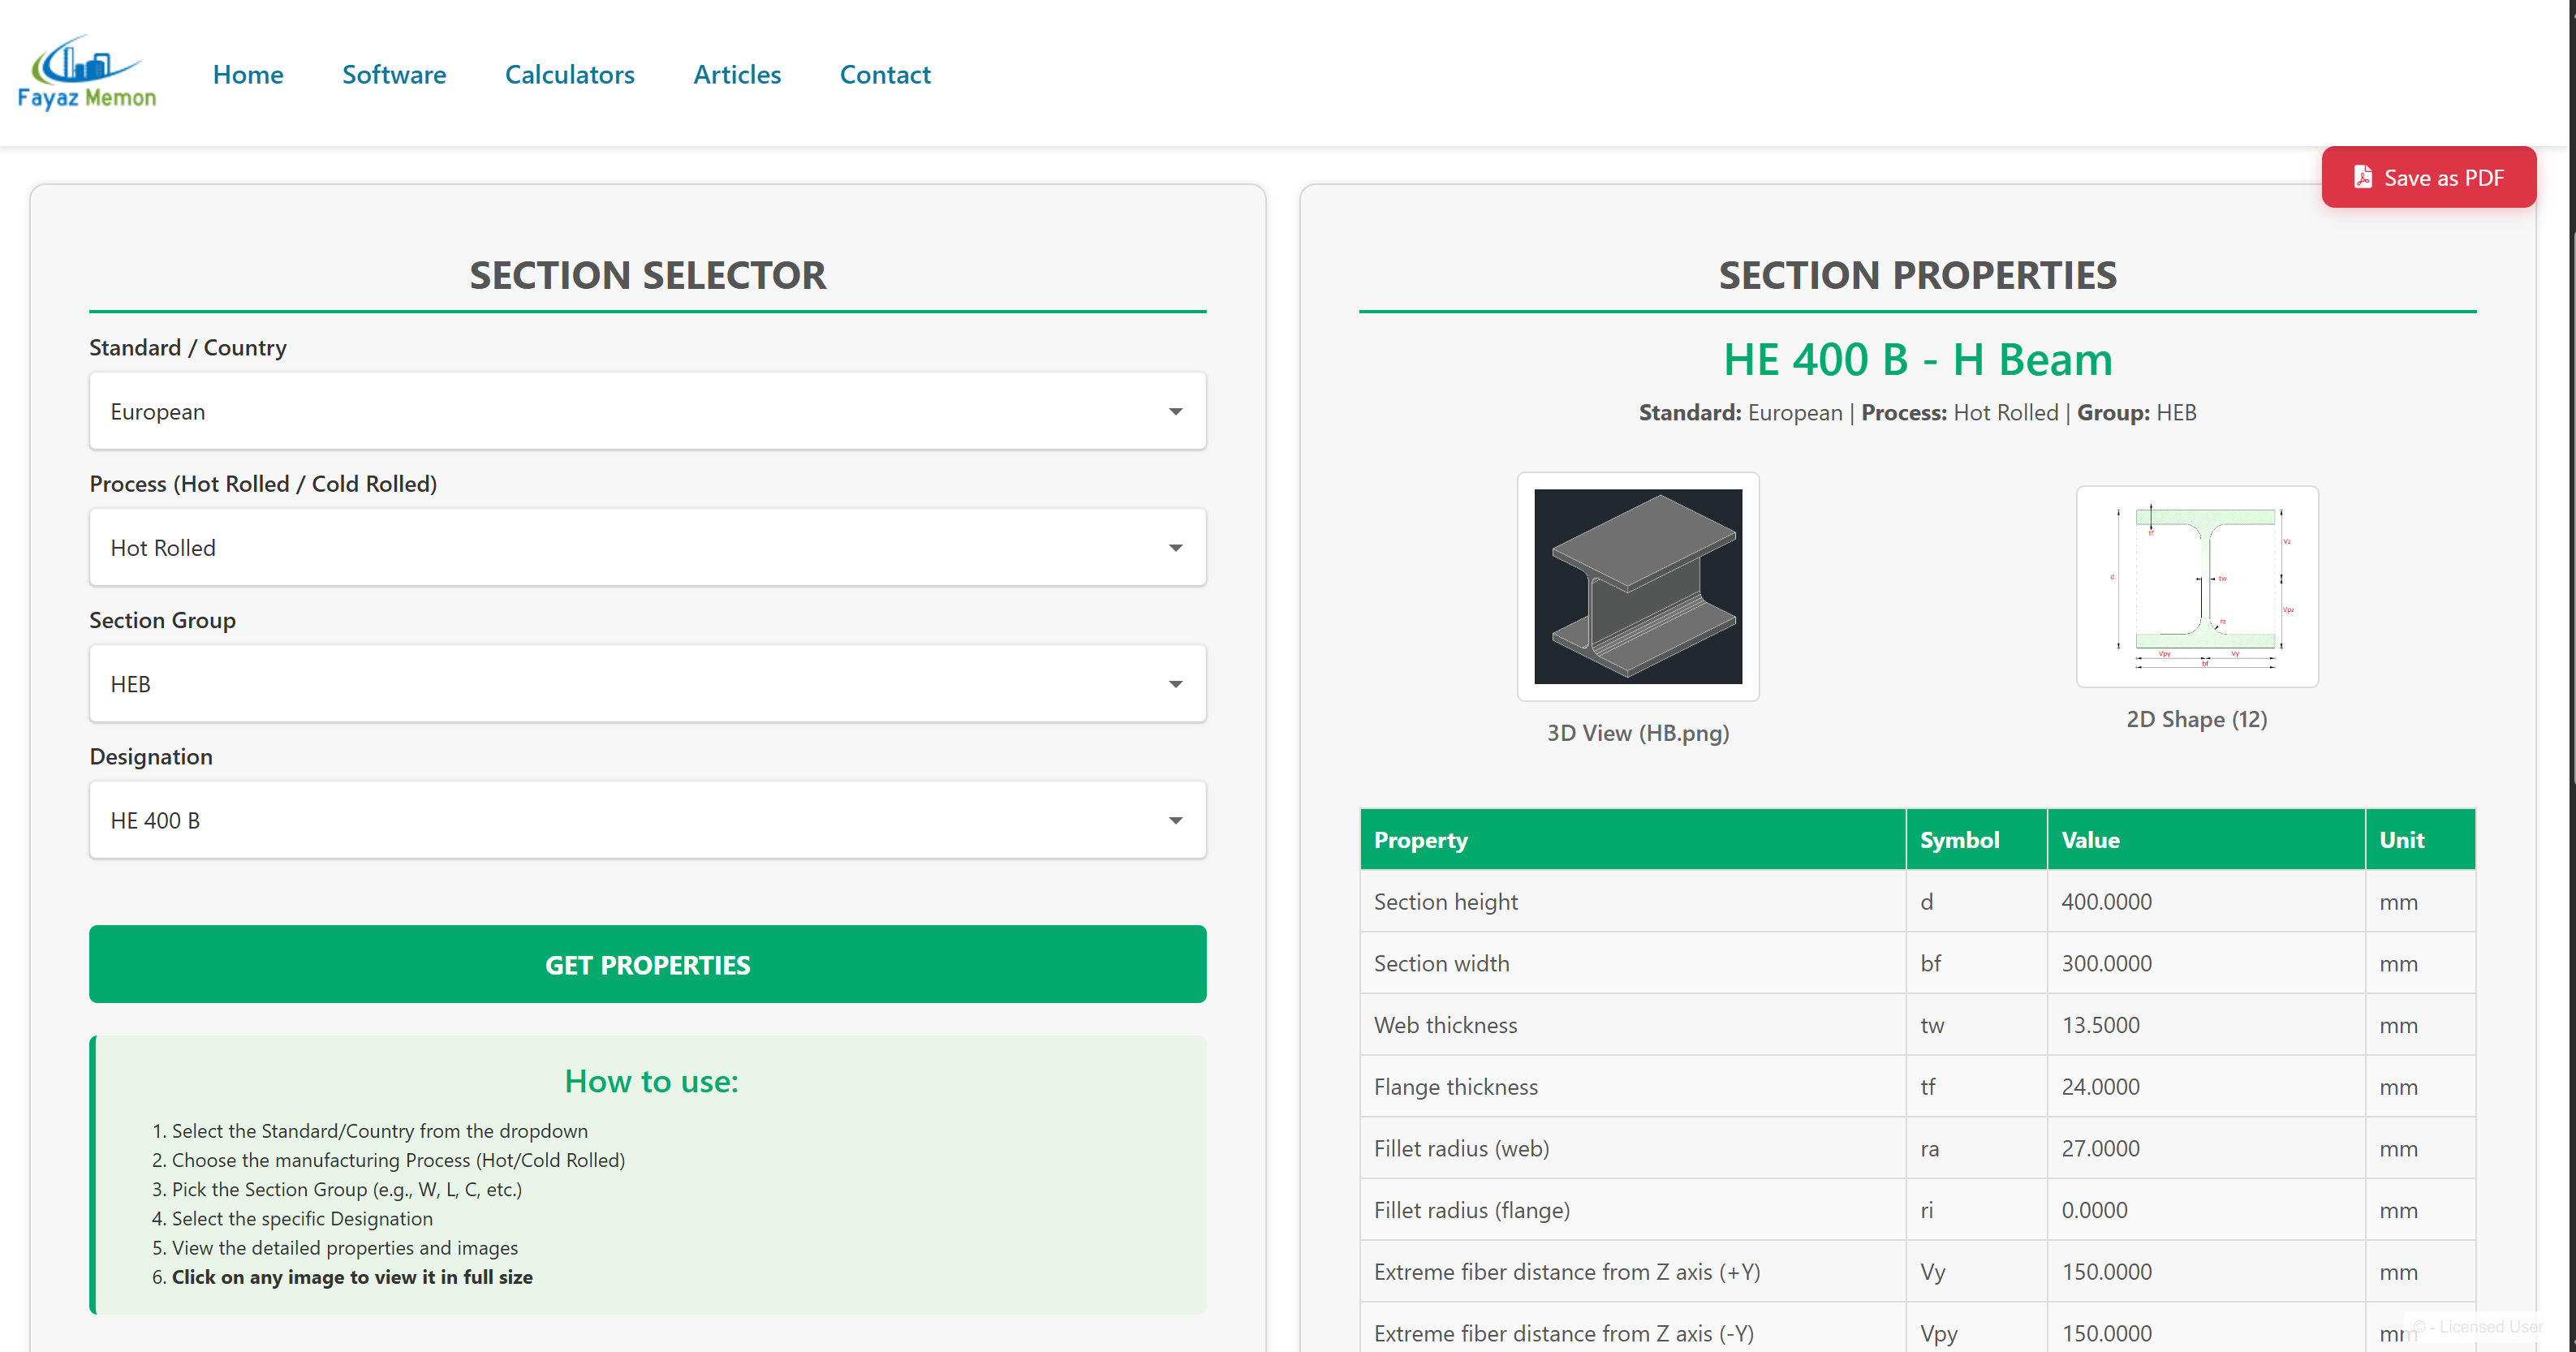The height and width of the screenshot is (1352, 2576).
Task: Go to the Home menu item
Action: (x=248, y=74)
